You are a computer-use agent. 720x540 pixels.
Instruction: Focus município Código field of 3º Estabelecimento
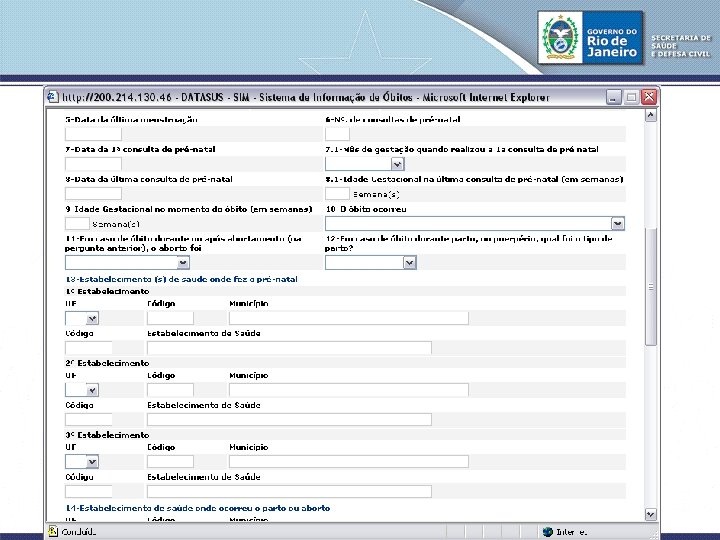tap(170, 462)
